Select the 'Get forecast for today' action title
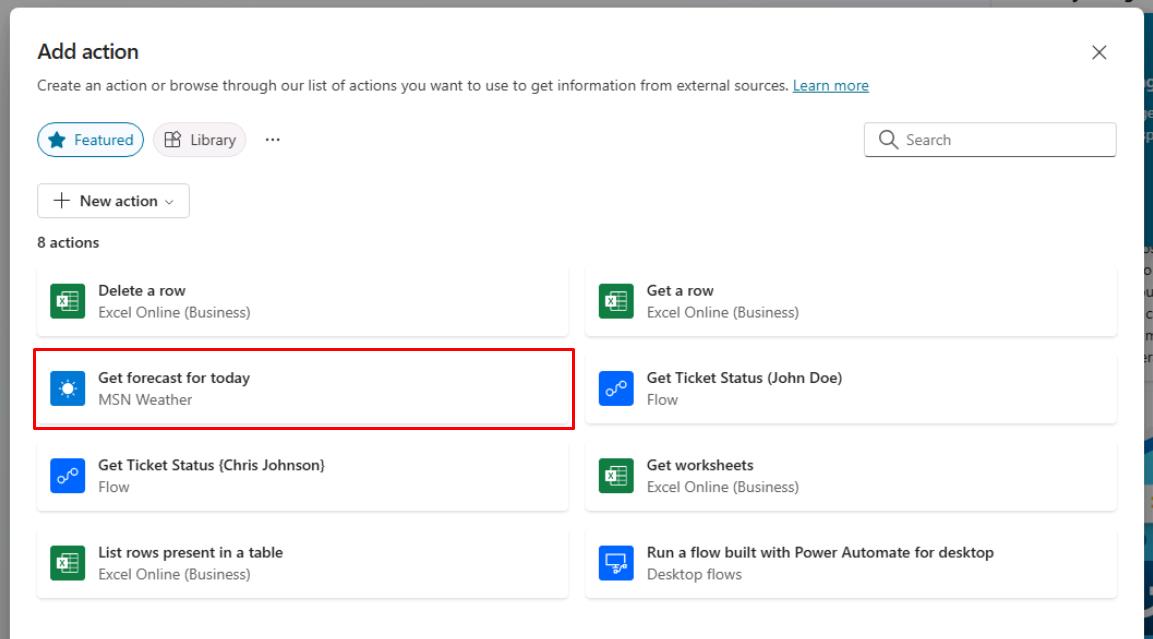This screenshot has height=639, width=1153. (x=174, y=378)
